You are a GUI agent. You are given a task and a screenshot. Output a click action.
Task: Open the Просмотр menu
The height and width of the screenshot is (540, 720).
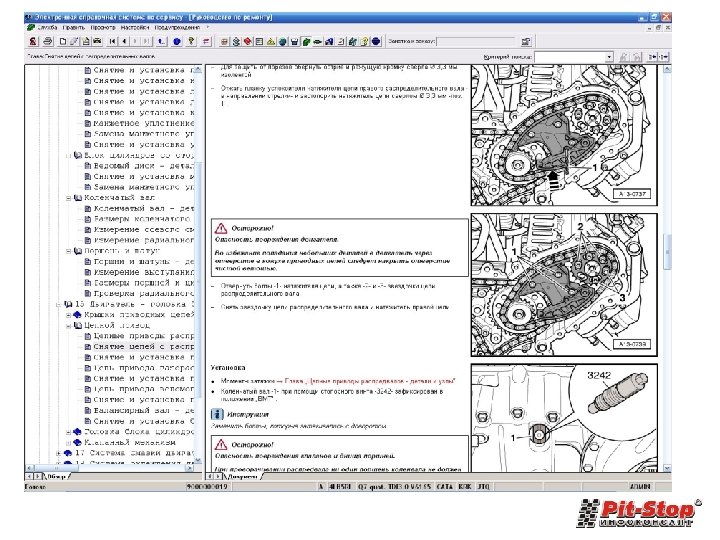coord(103,28)
